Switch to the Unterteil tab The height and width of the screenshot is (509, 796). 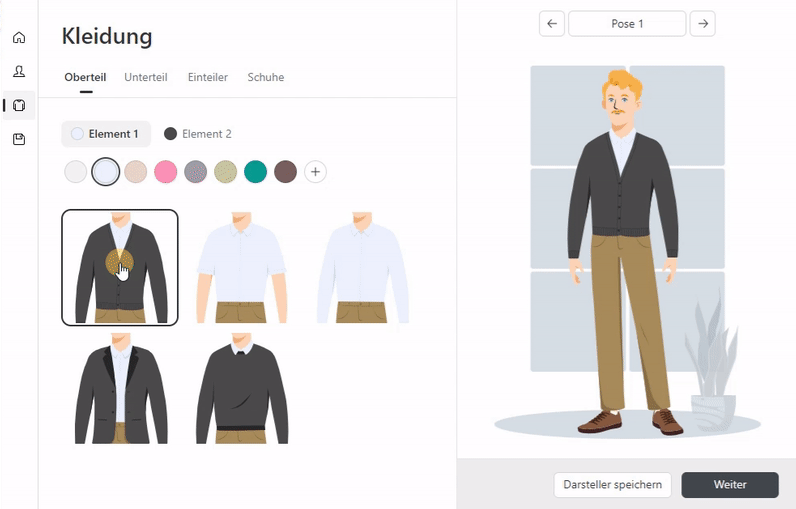pyautogui.click(x=145, y=78)
